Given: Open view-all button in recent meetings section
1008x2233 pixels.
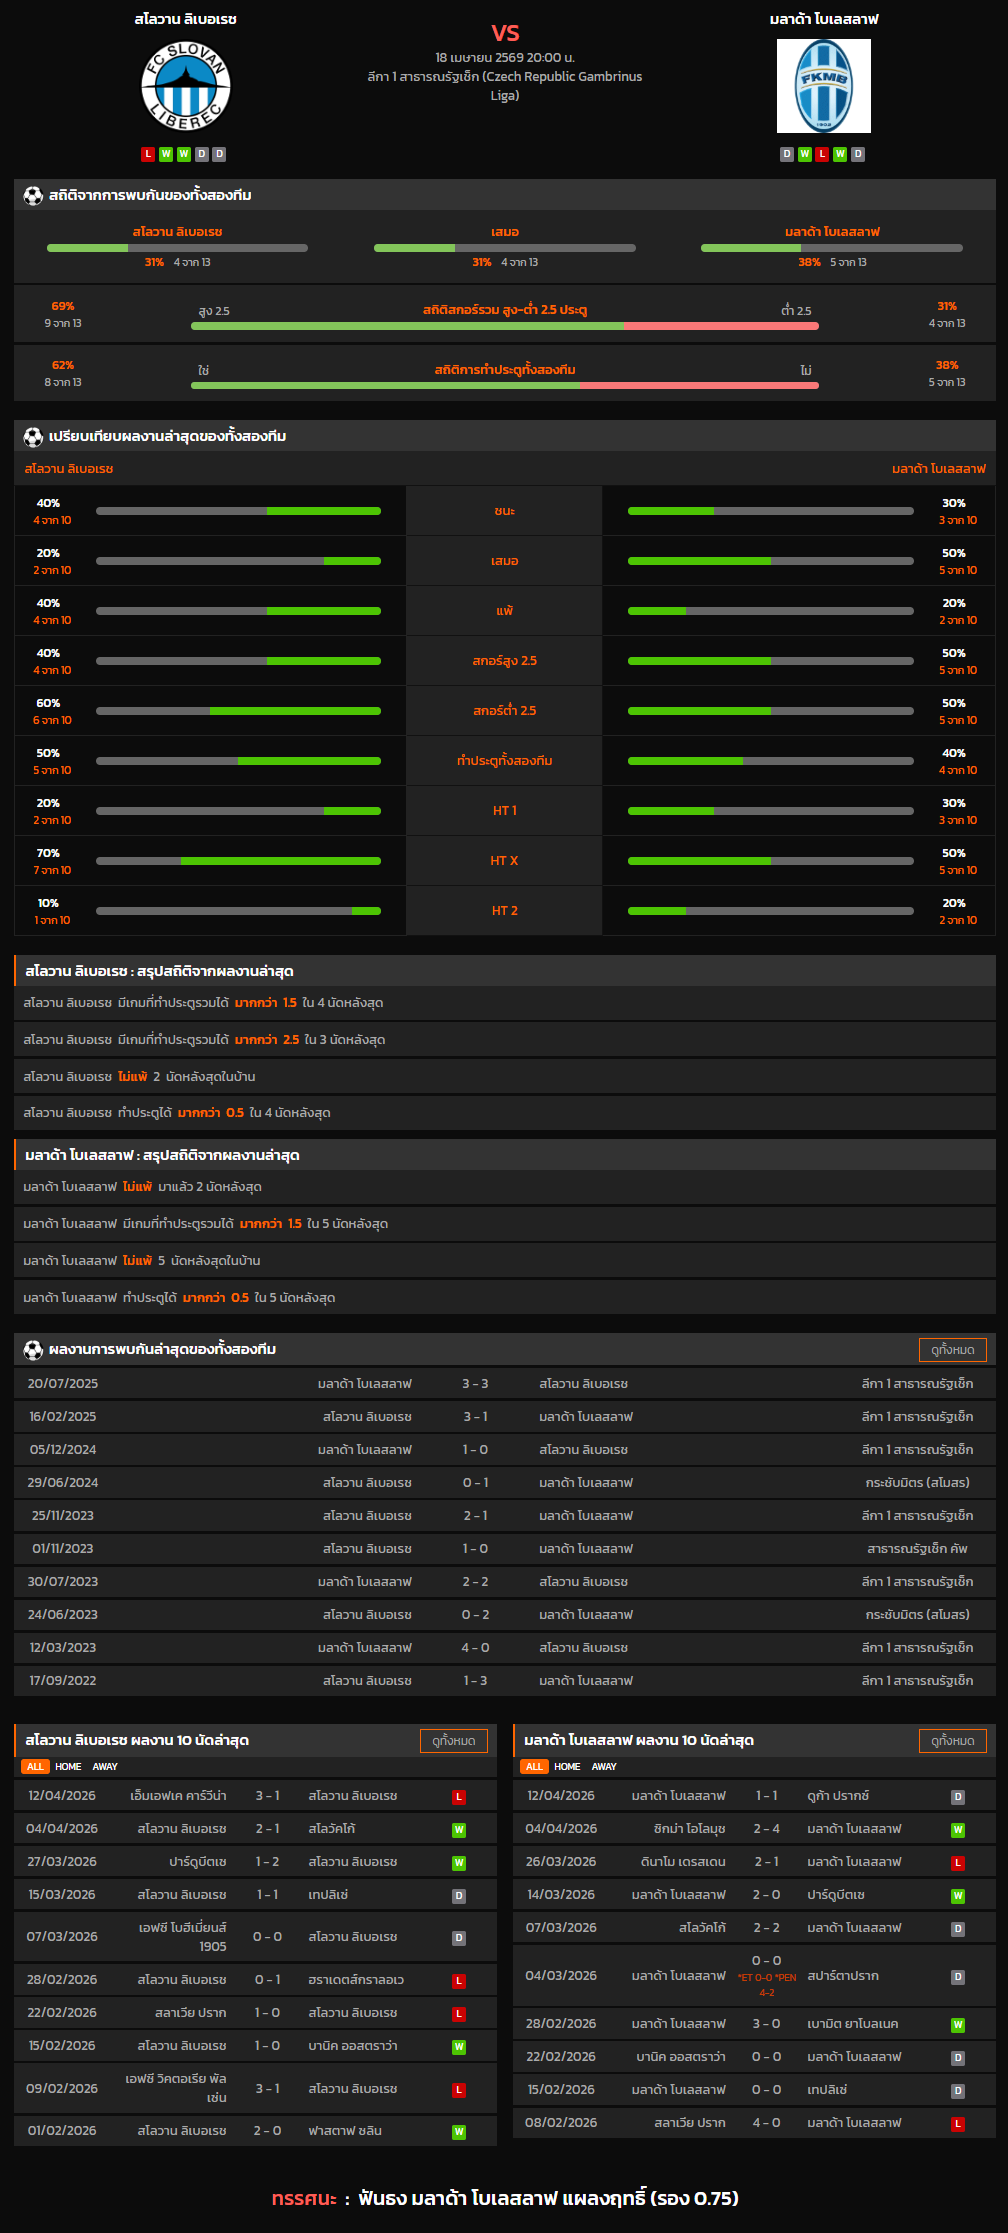Looking at the screenshot, I should (952, 1350).
